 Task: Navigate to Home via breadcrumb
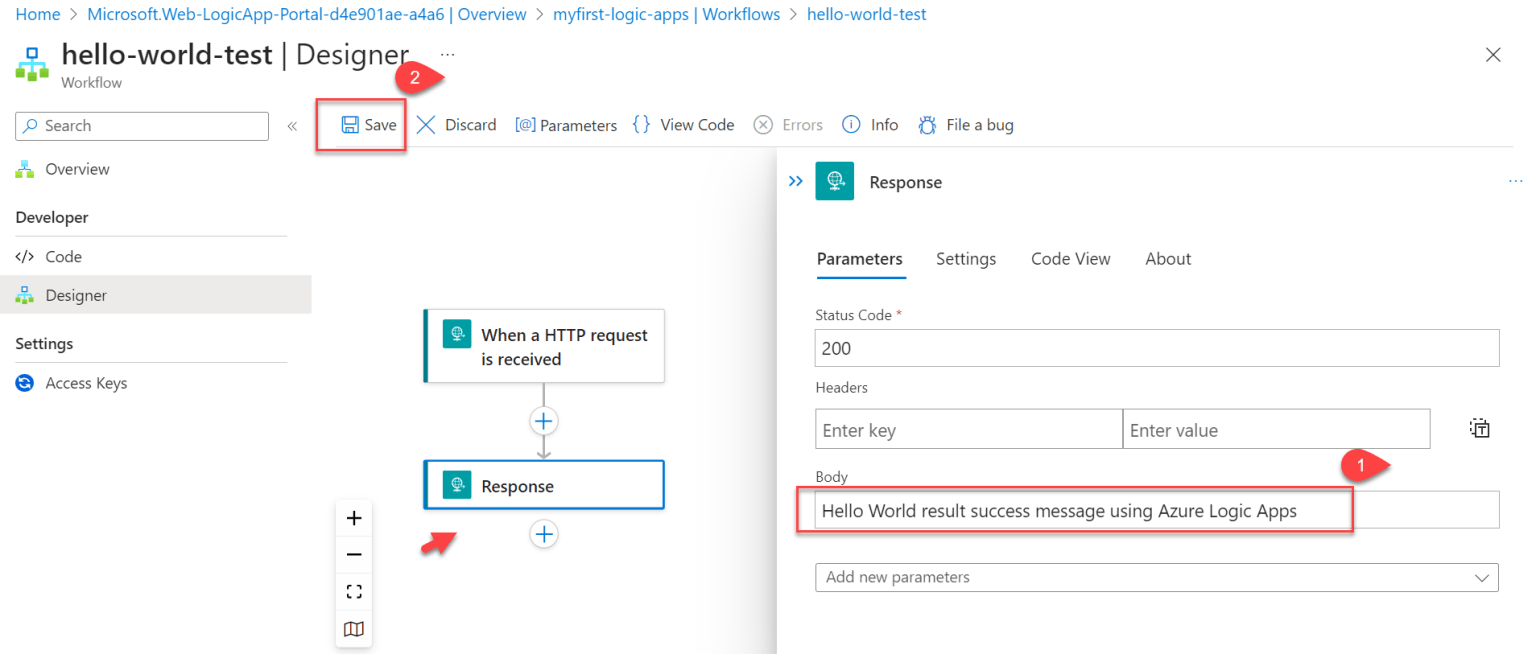point(37,14)
